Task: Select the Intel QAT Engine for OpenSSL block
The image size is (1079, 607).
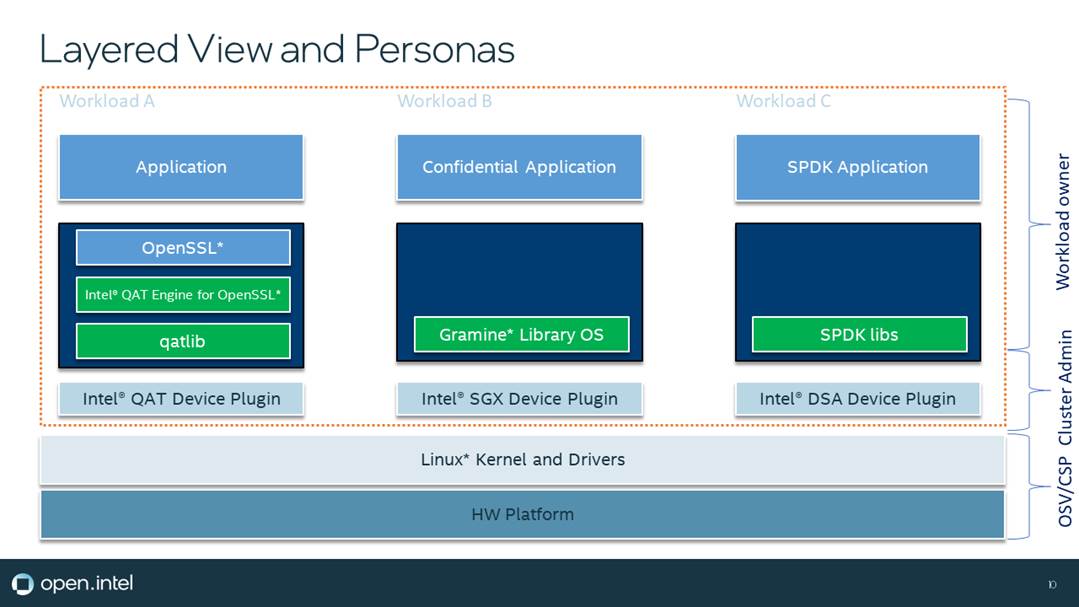Action: pos(183,295)
